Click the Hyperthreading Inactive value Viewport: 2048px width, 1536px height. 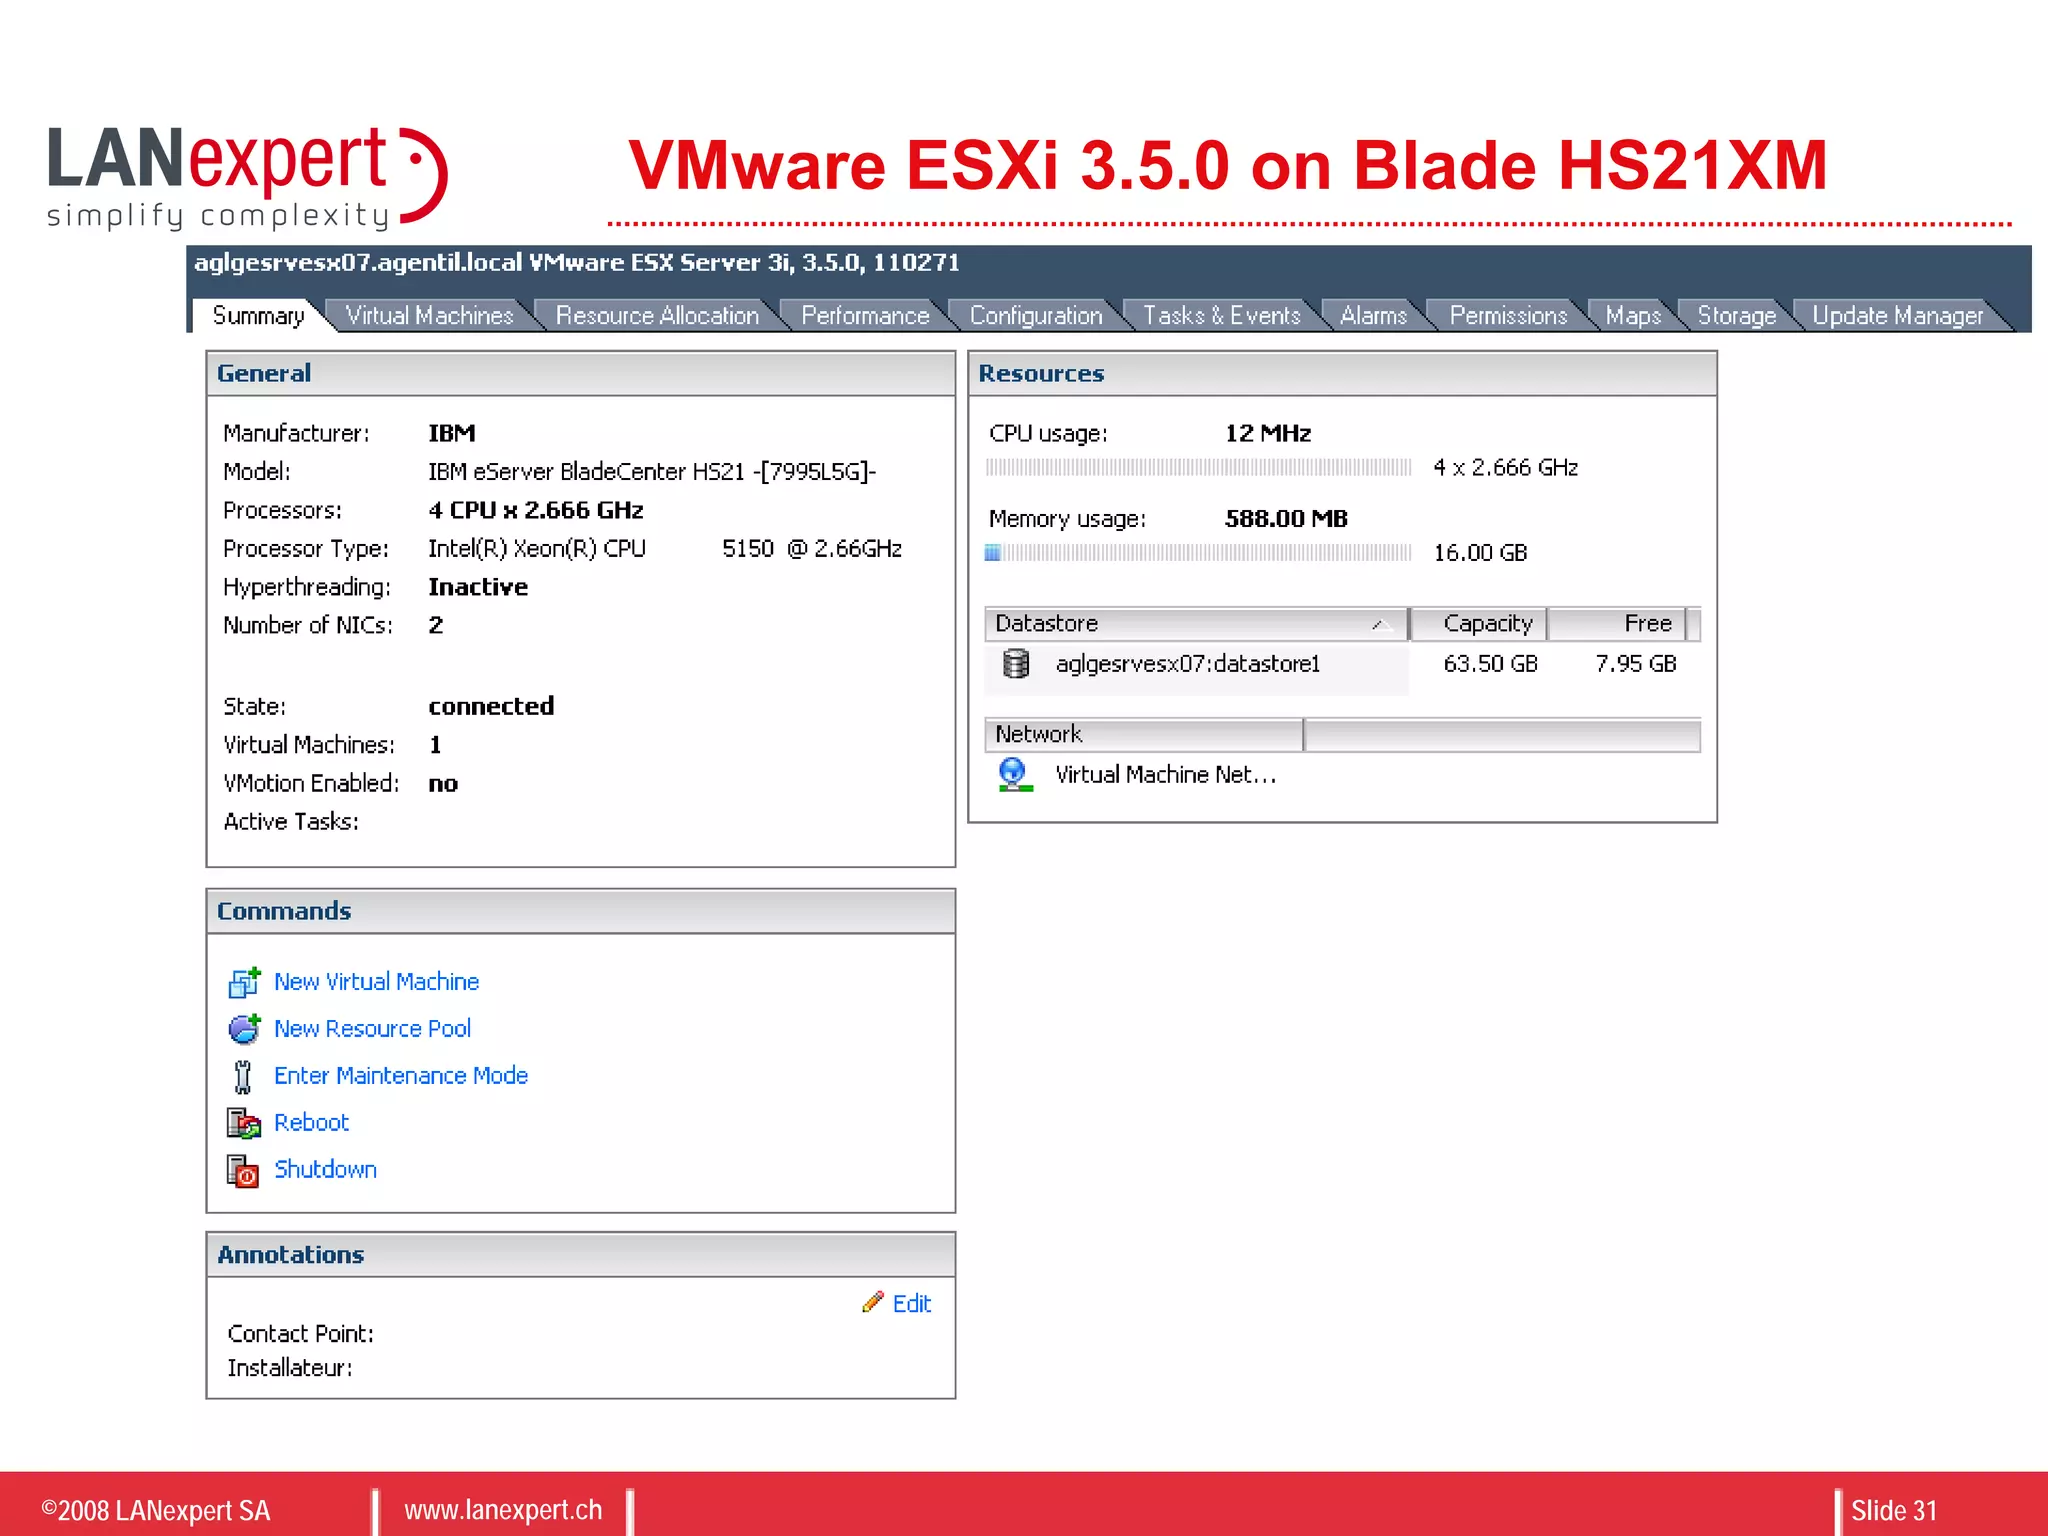point(478,587)
